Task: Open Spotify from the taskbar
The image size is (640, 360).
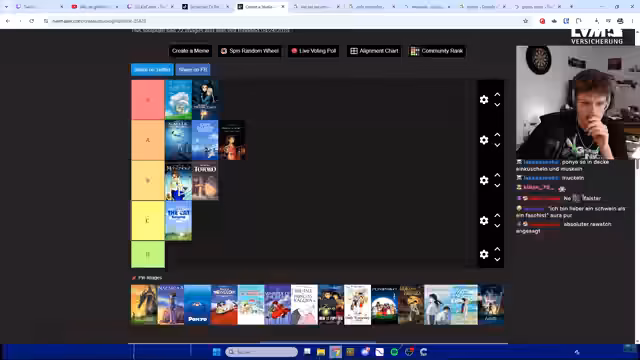Action: (394, 352)
